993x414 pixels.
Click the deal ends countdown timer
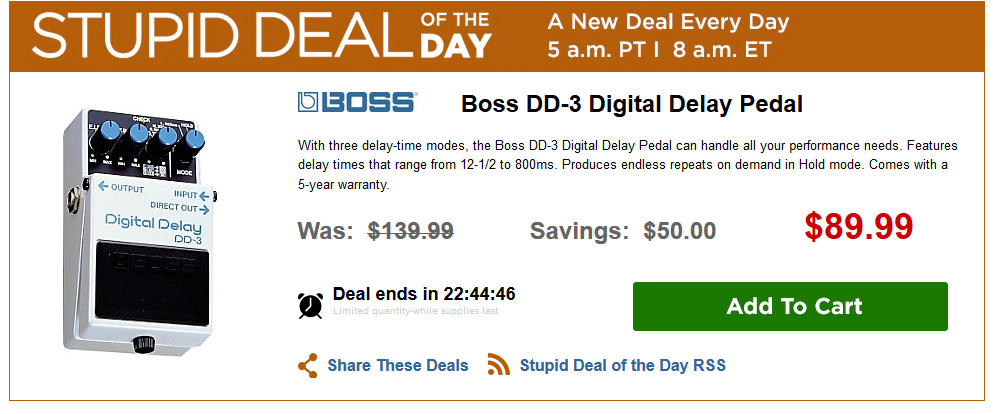[424, 294]
